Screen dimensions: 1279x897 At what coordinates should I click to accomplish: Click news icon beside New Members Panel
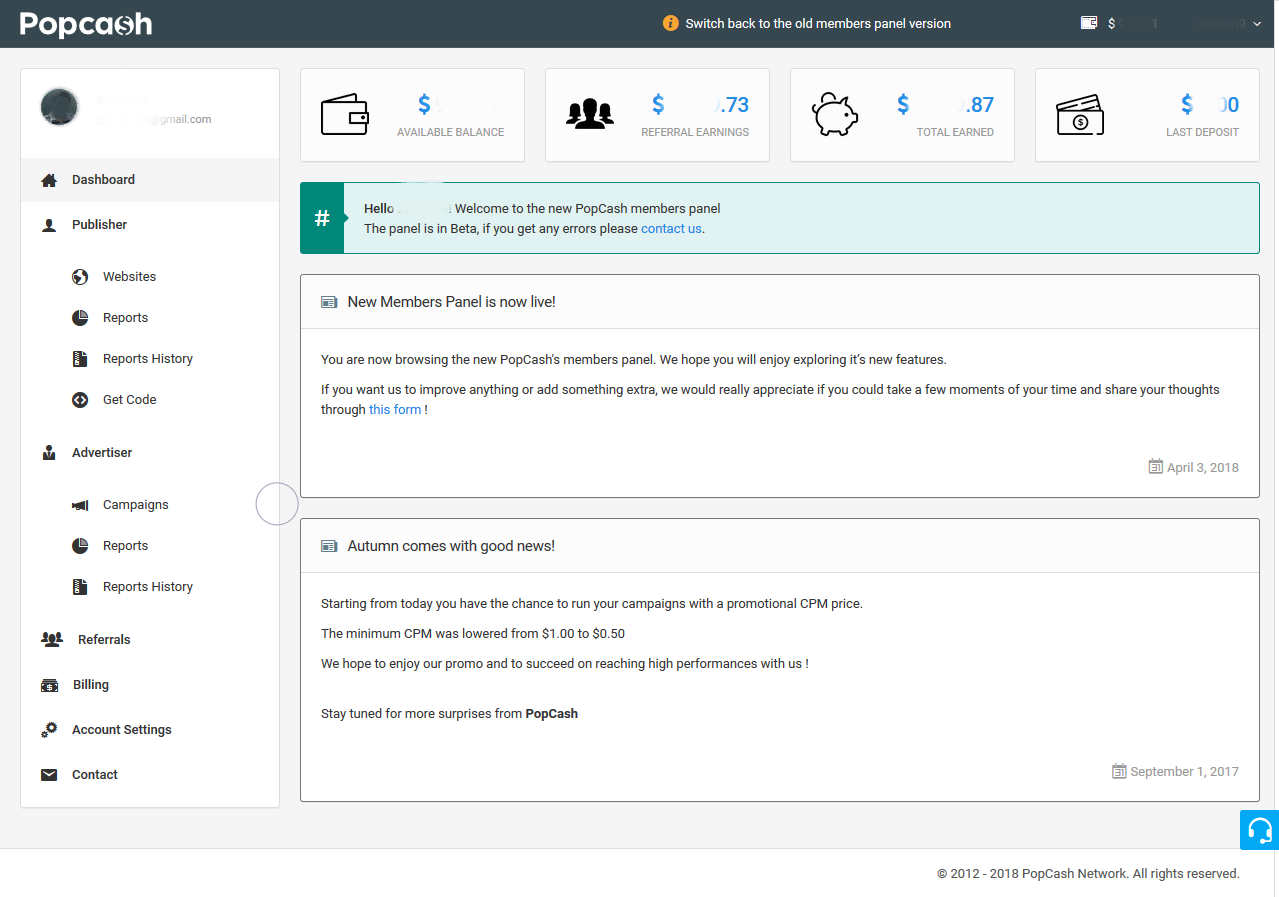[329, 302]
